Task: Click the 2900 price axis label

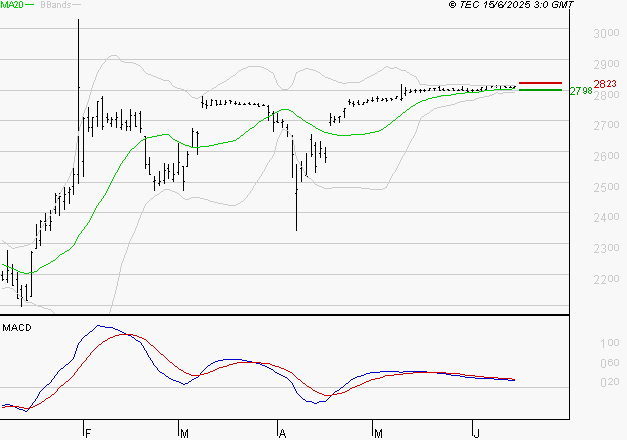Action: 606,64
